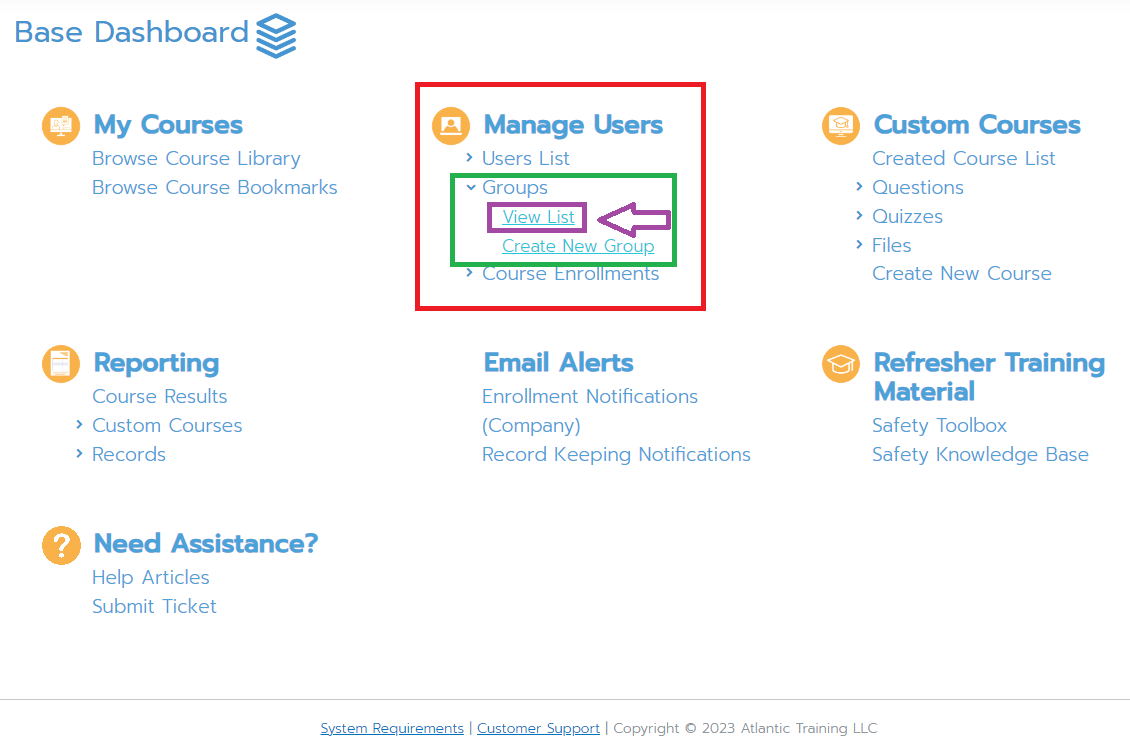Click the Custom Courses monitor icon

click(840, 125)
